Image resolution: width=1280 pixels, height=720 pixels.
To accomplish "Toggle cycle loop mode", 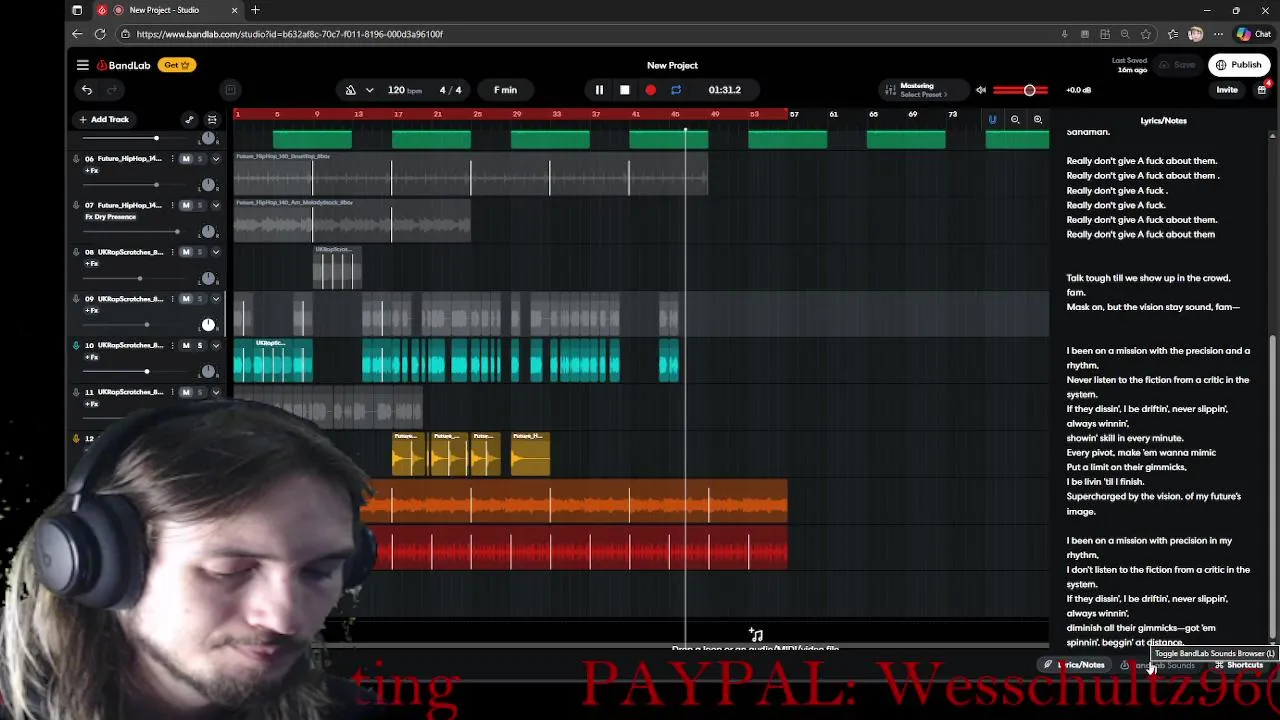I will point(676,90).
